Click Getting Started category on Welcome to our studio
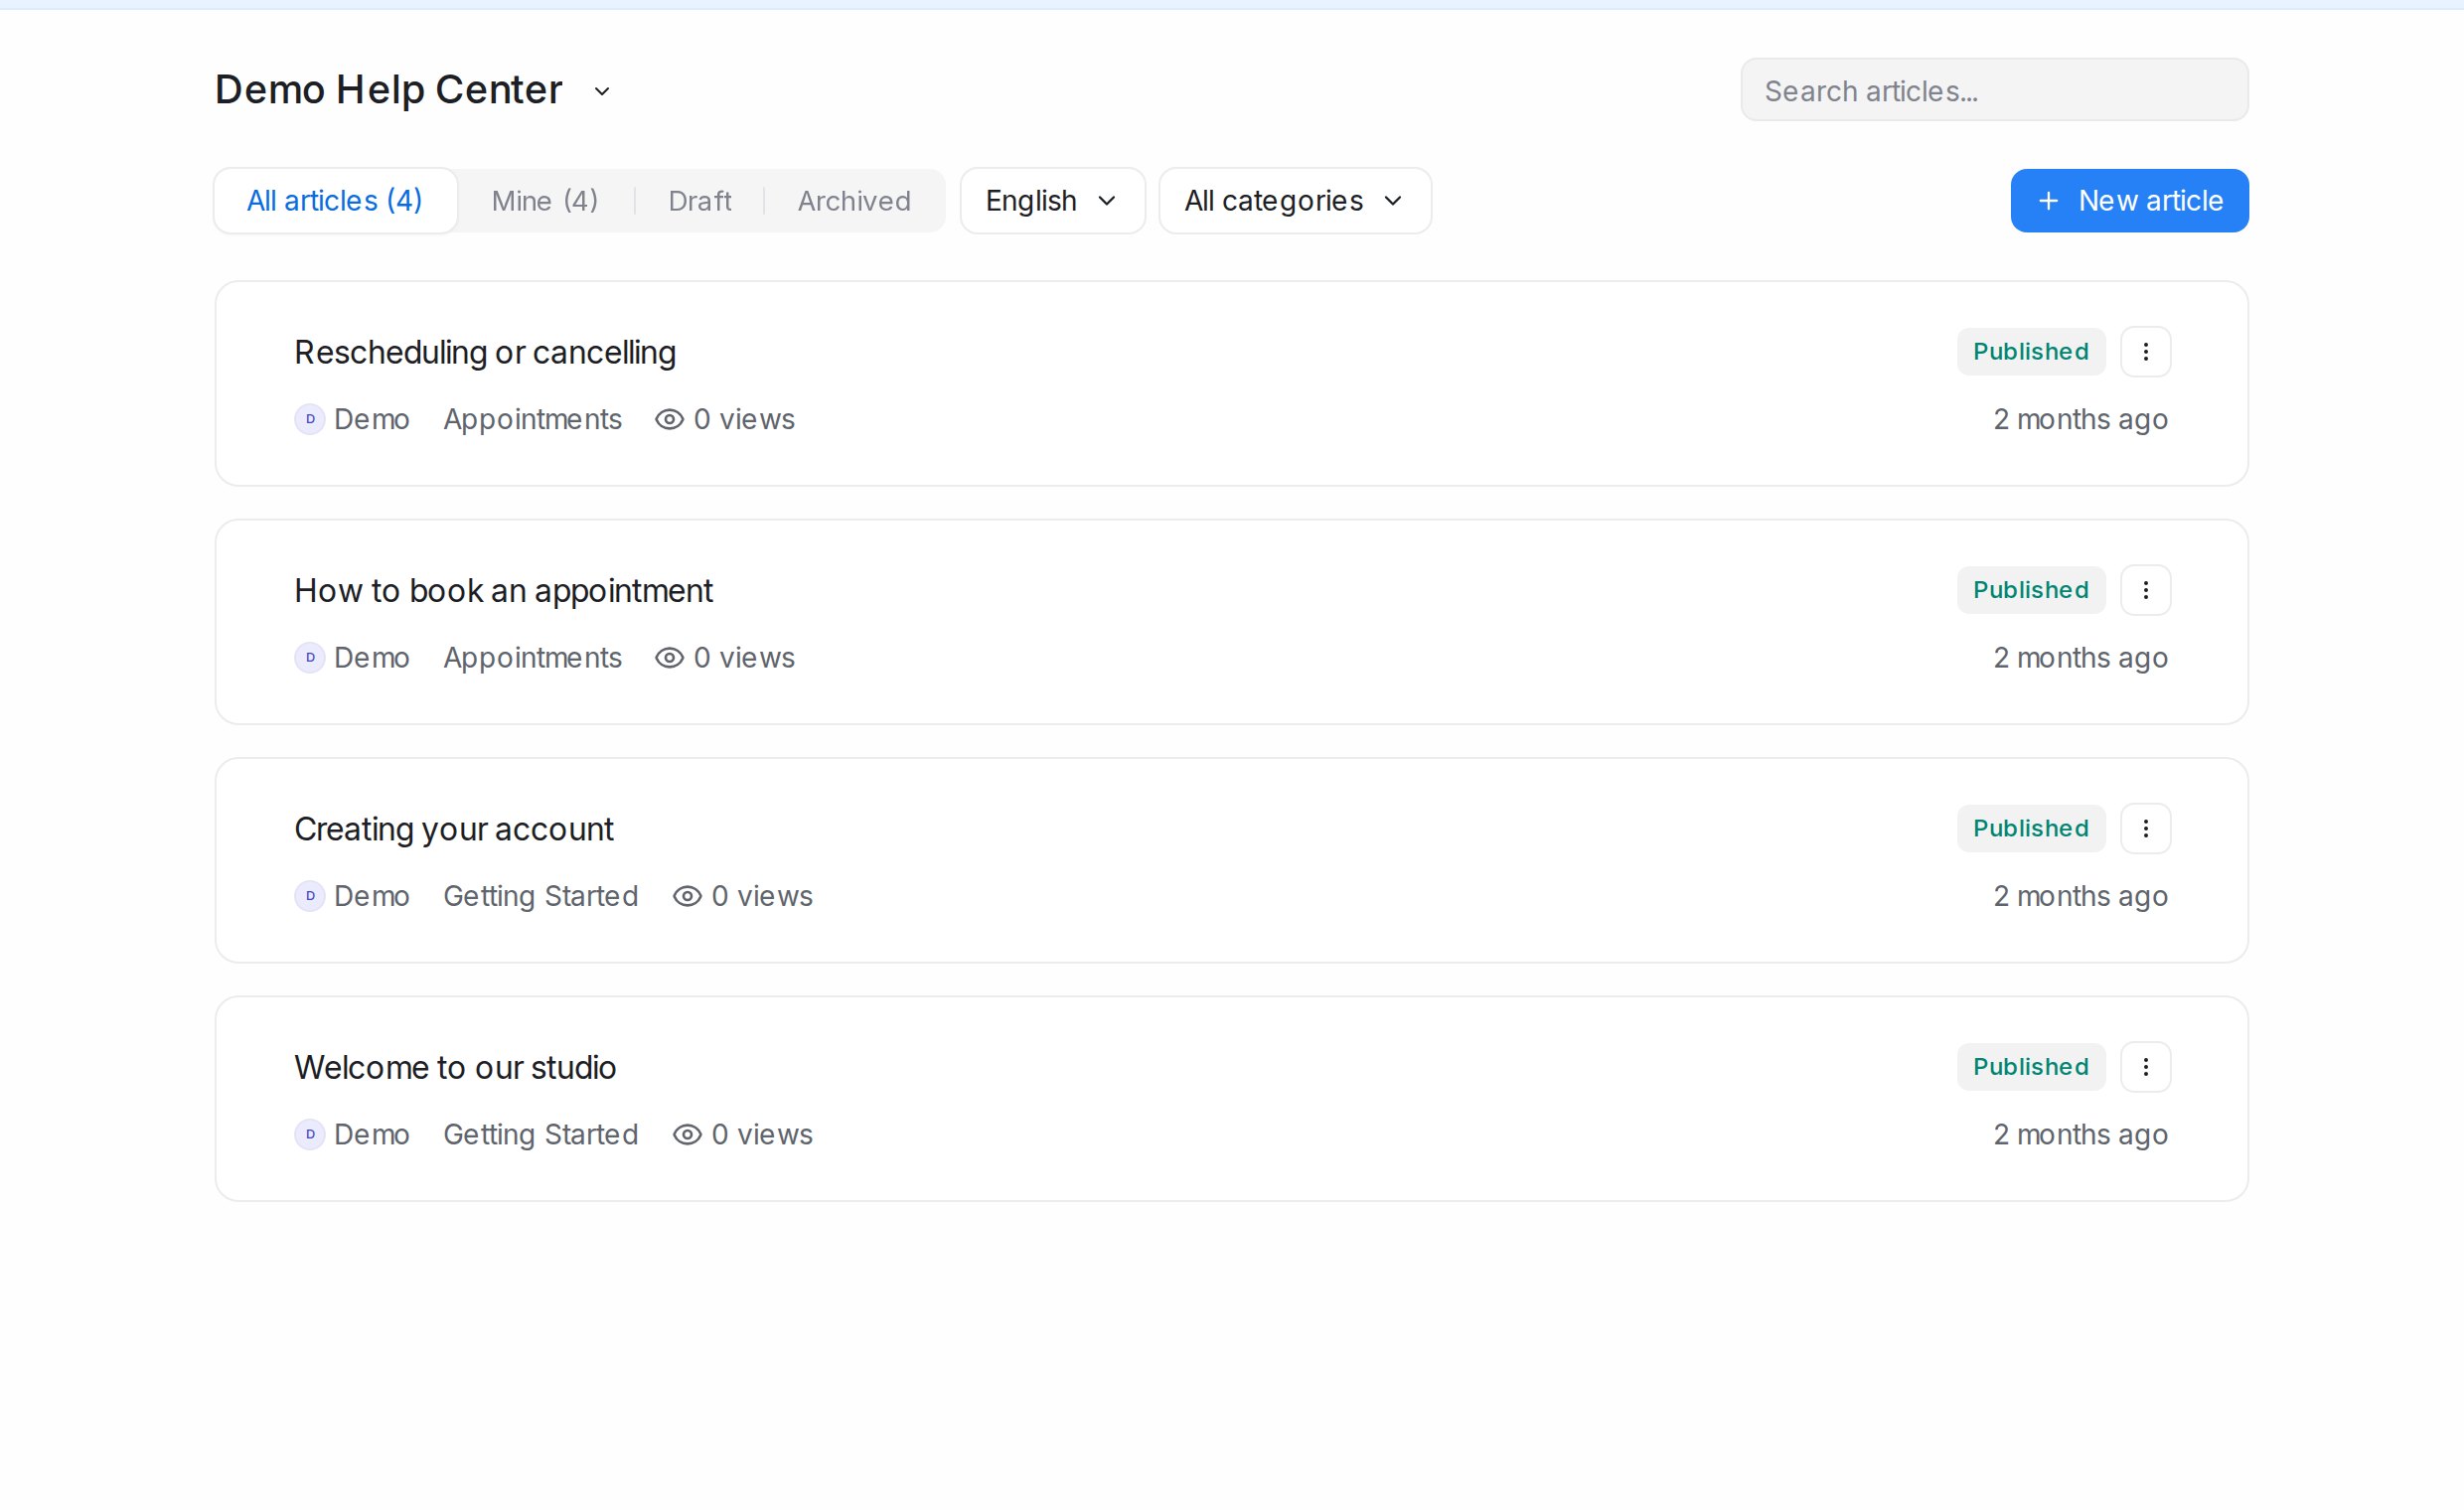Screen dimensions: 2464x1510 click(x=541, y=1135)
